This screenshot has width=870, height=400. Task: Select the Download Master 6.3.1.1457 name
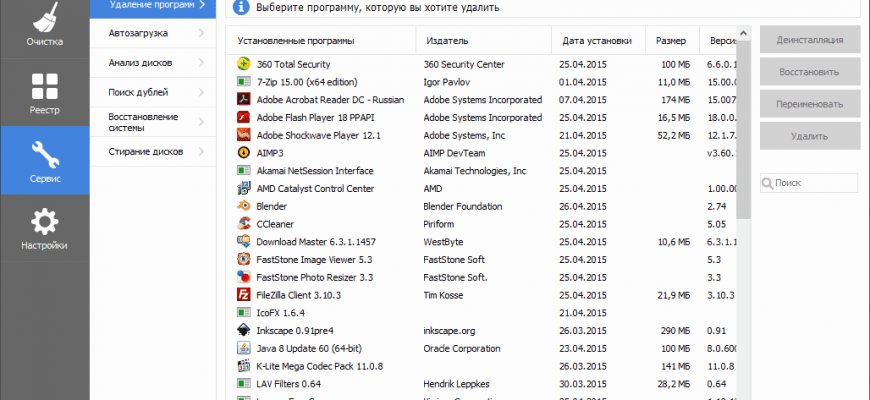pyautogui.click(x=316, y=242)
